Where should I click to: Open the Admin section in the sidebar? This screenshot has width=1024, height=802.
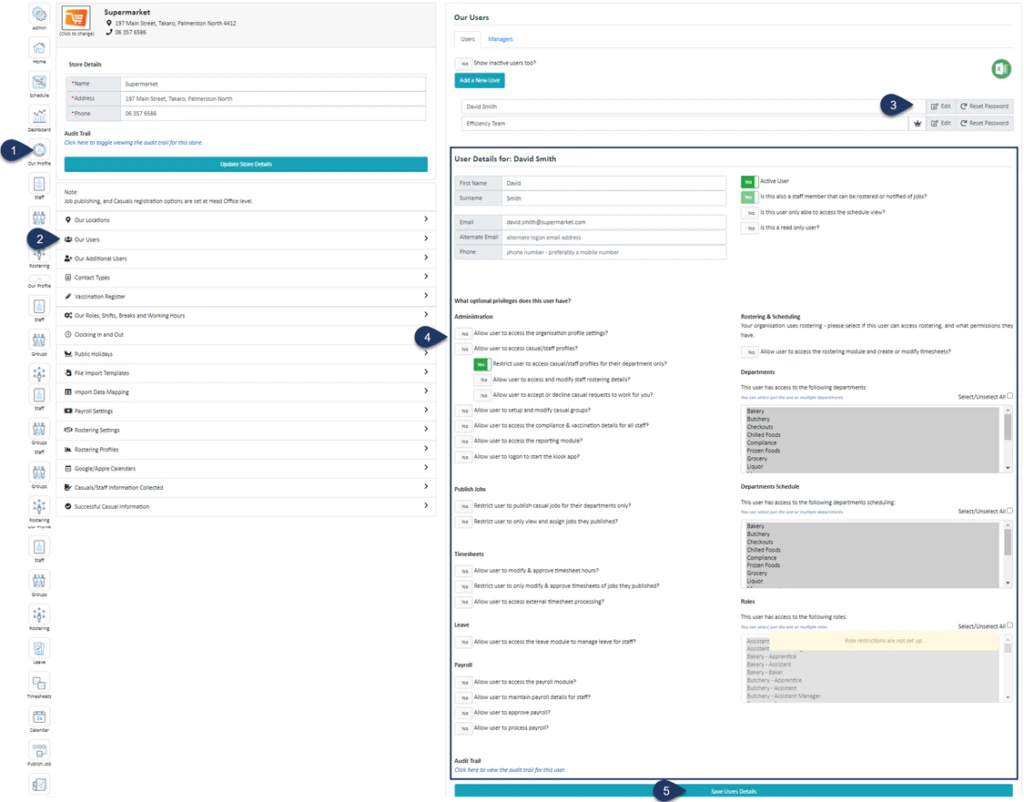39,14
